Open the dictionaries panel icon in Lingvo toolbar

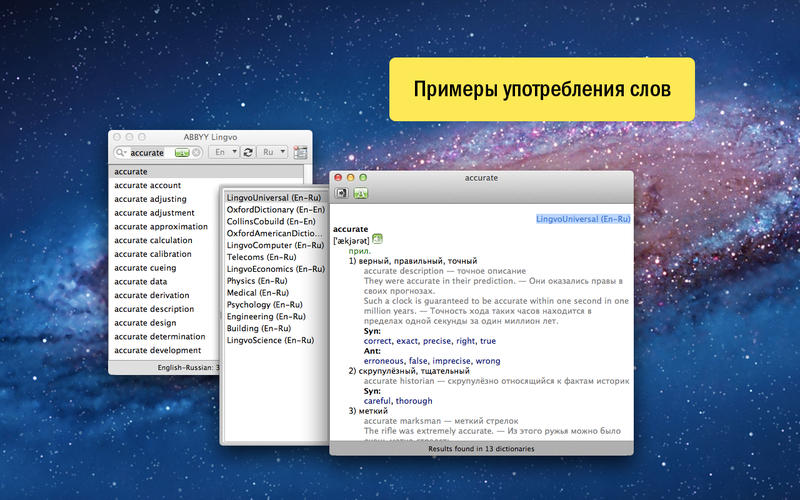[x=301, y=152]
